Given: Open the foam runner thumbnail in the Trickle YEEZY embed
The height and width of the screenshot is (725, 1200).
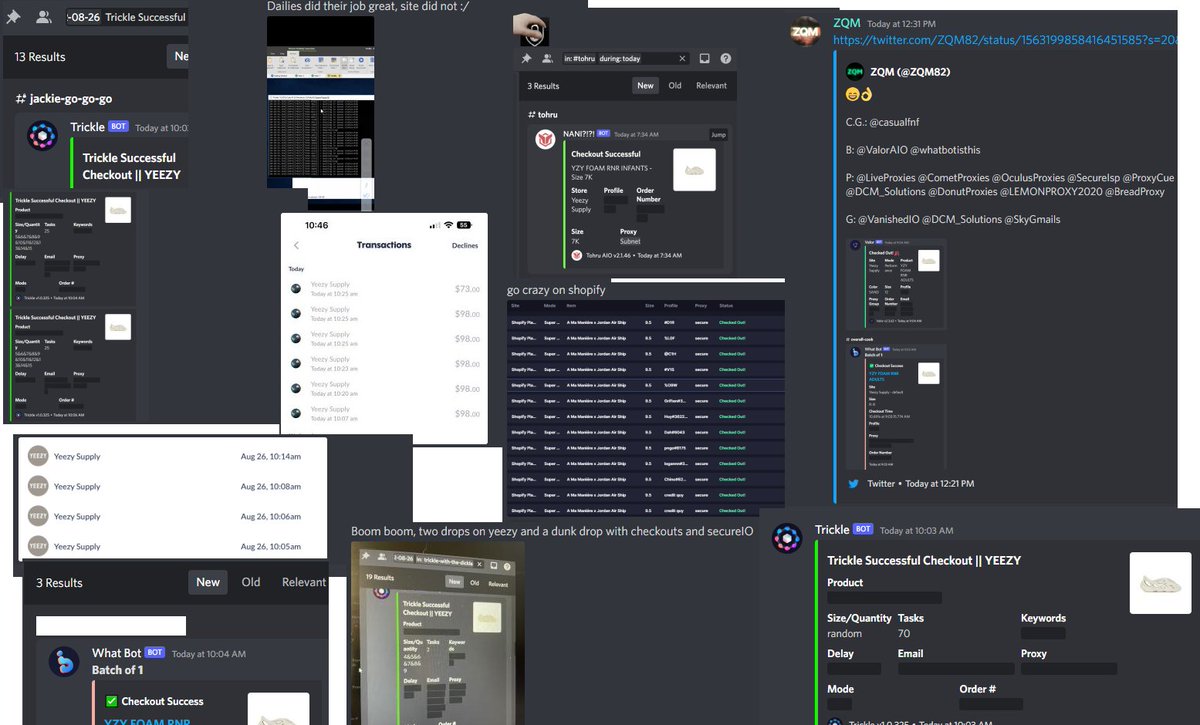Looking at the screenshot, I should click(x=1160, y=583).
